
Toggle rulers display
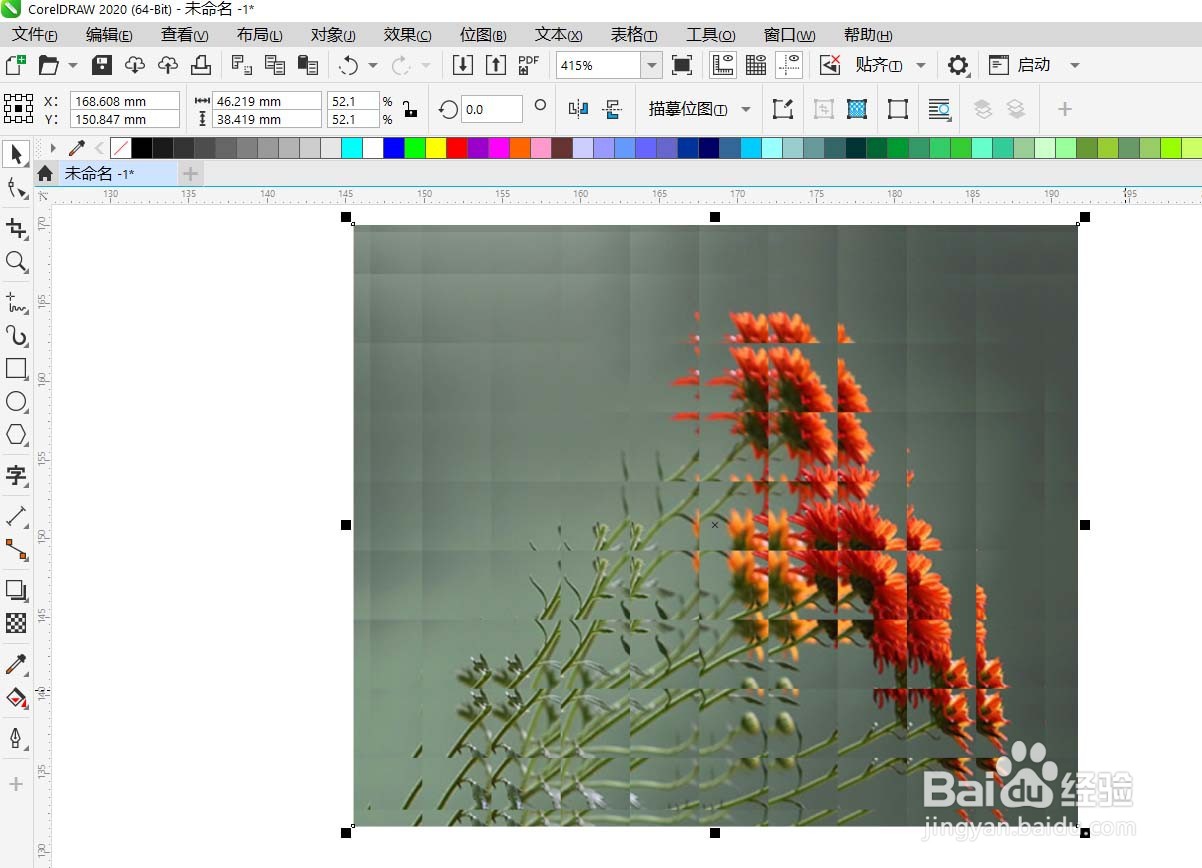tap(723, 65)
